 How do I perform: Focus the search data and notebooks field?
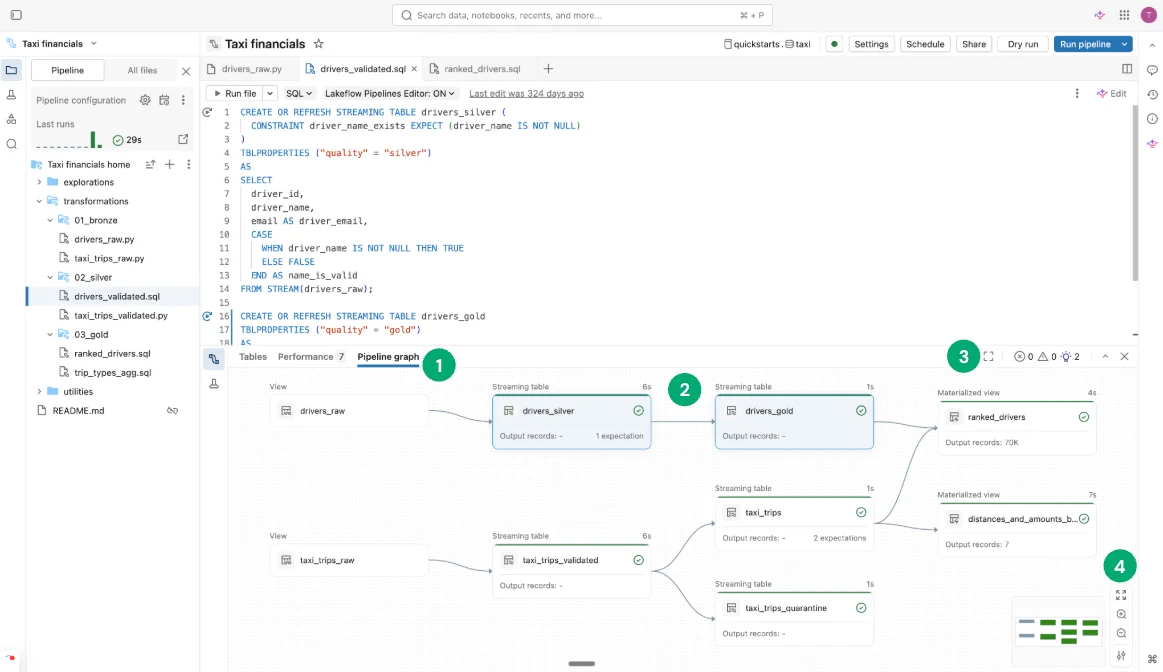coord(582,15)
